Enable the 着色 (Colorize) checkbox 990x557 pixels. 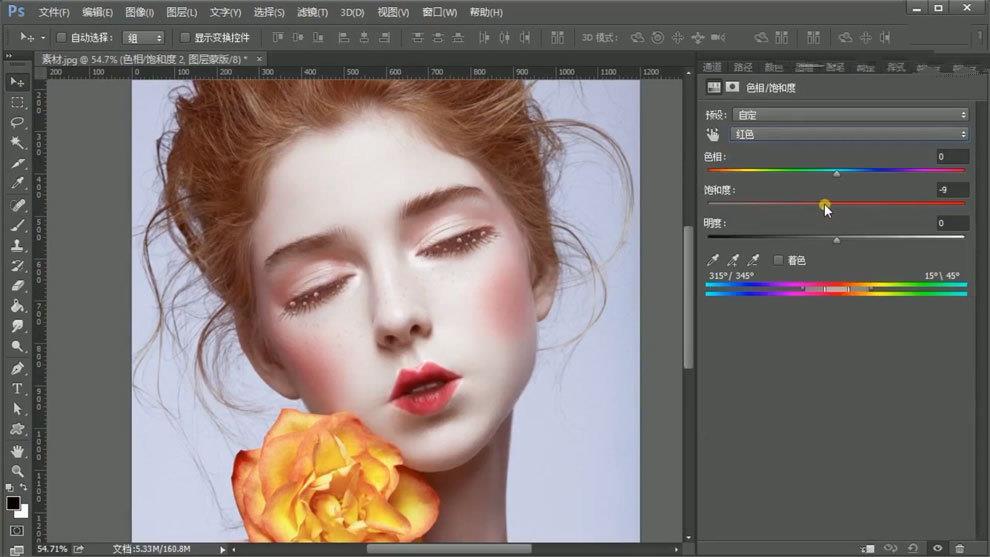click(x=779, y=260)
